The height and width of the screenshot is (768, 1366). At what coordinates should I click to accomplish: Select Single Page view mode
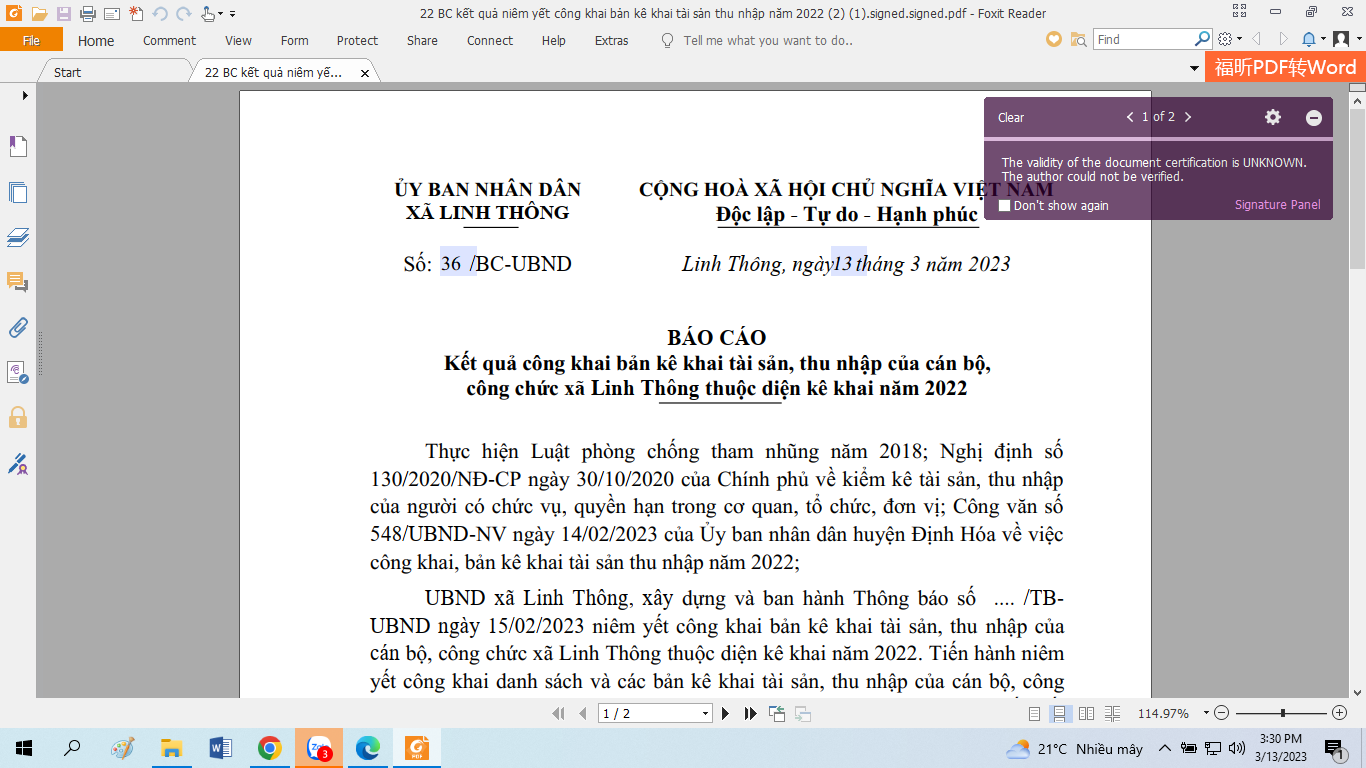pyautogui.click(x=1034, y=713)
